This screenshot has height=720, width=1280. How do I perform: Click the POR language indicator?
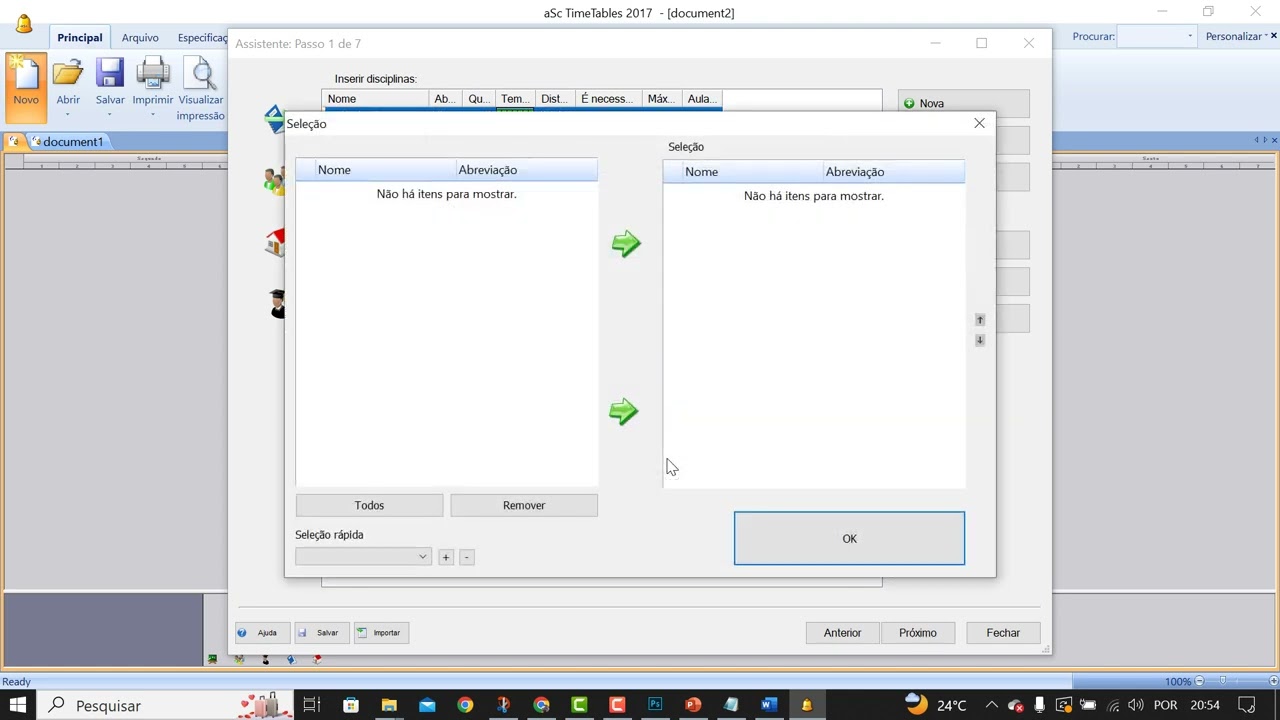click(x=1165, y=705)
